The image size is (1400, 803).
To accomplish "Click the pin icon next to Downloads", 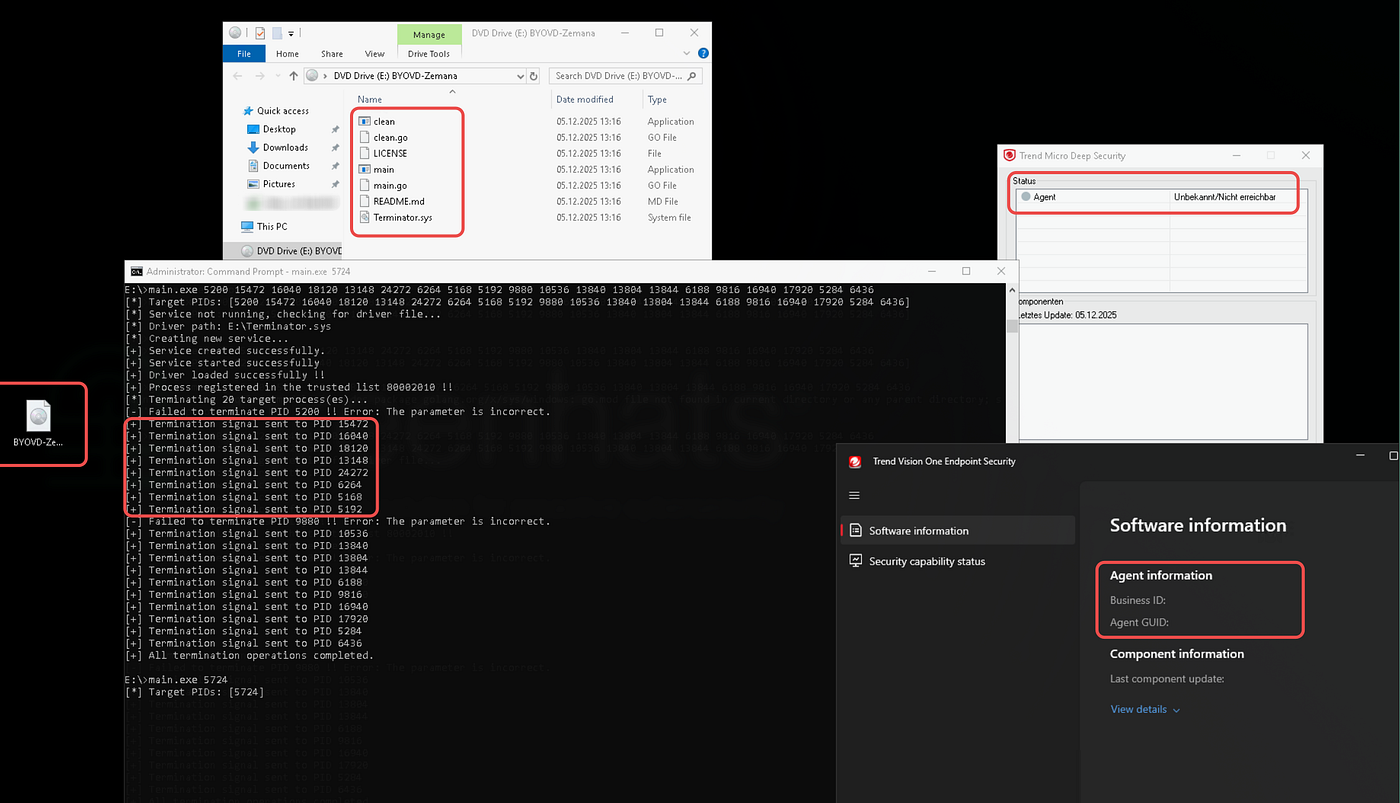I will coord(335,148).
